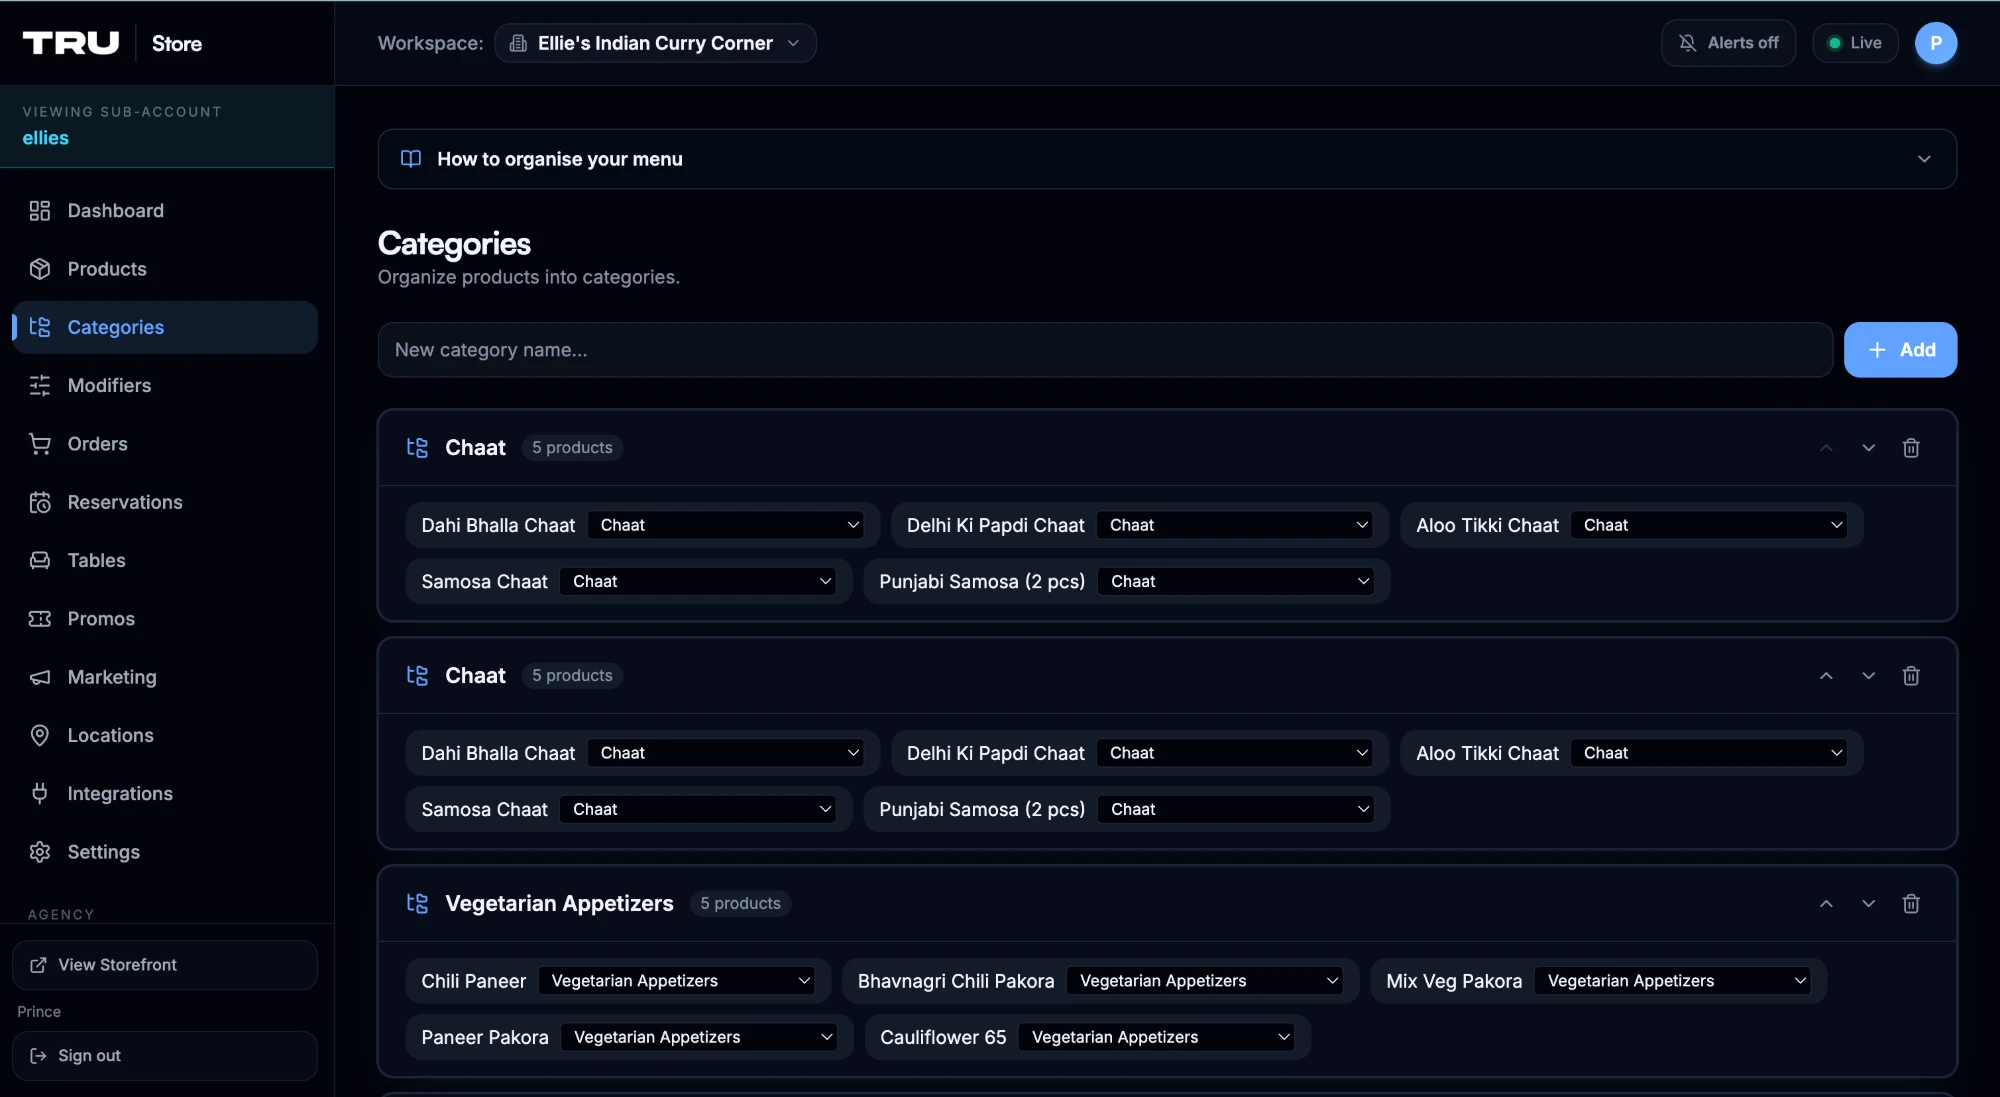The height and width of the screenshot is (1097, 2000).
Task: Click the Products box icon in sidebar
Action: click(40, 269)
